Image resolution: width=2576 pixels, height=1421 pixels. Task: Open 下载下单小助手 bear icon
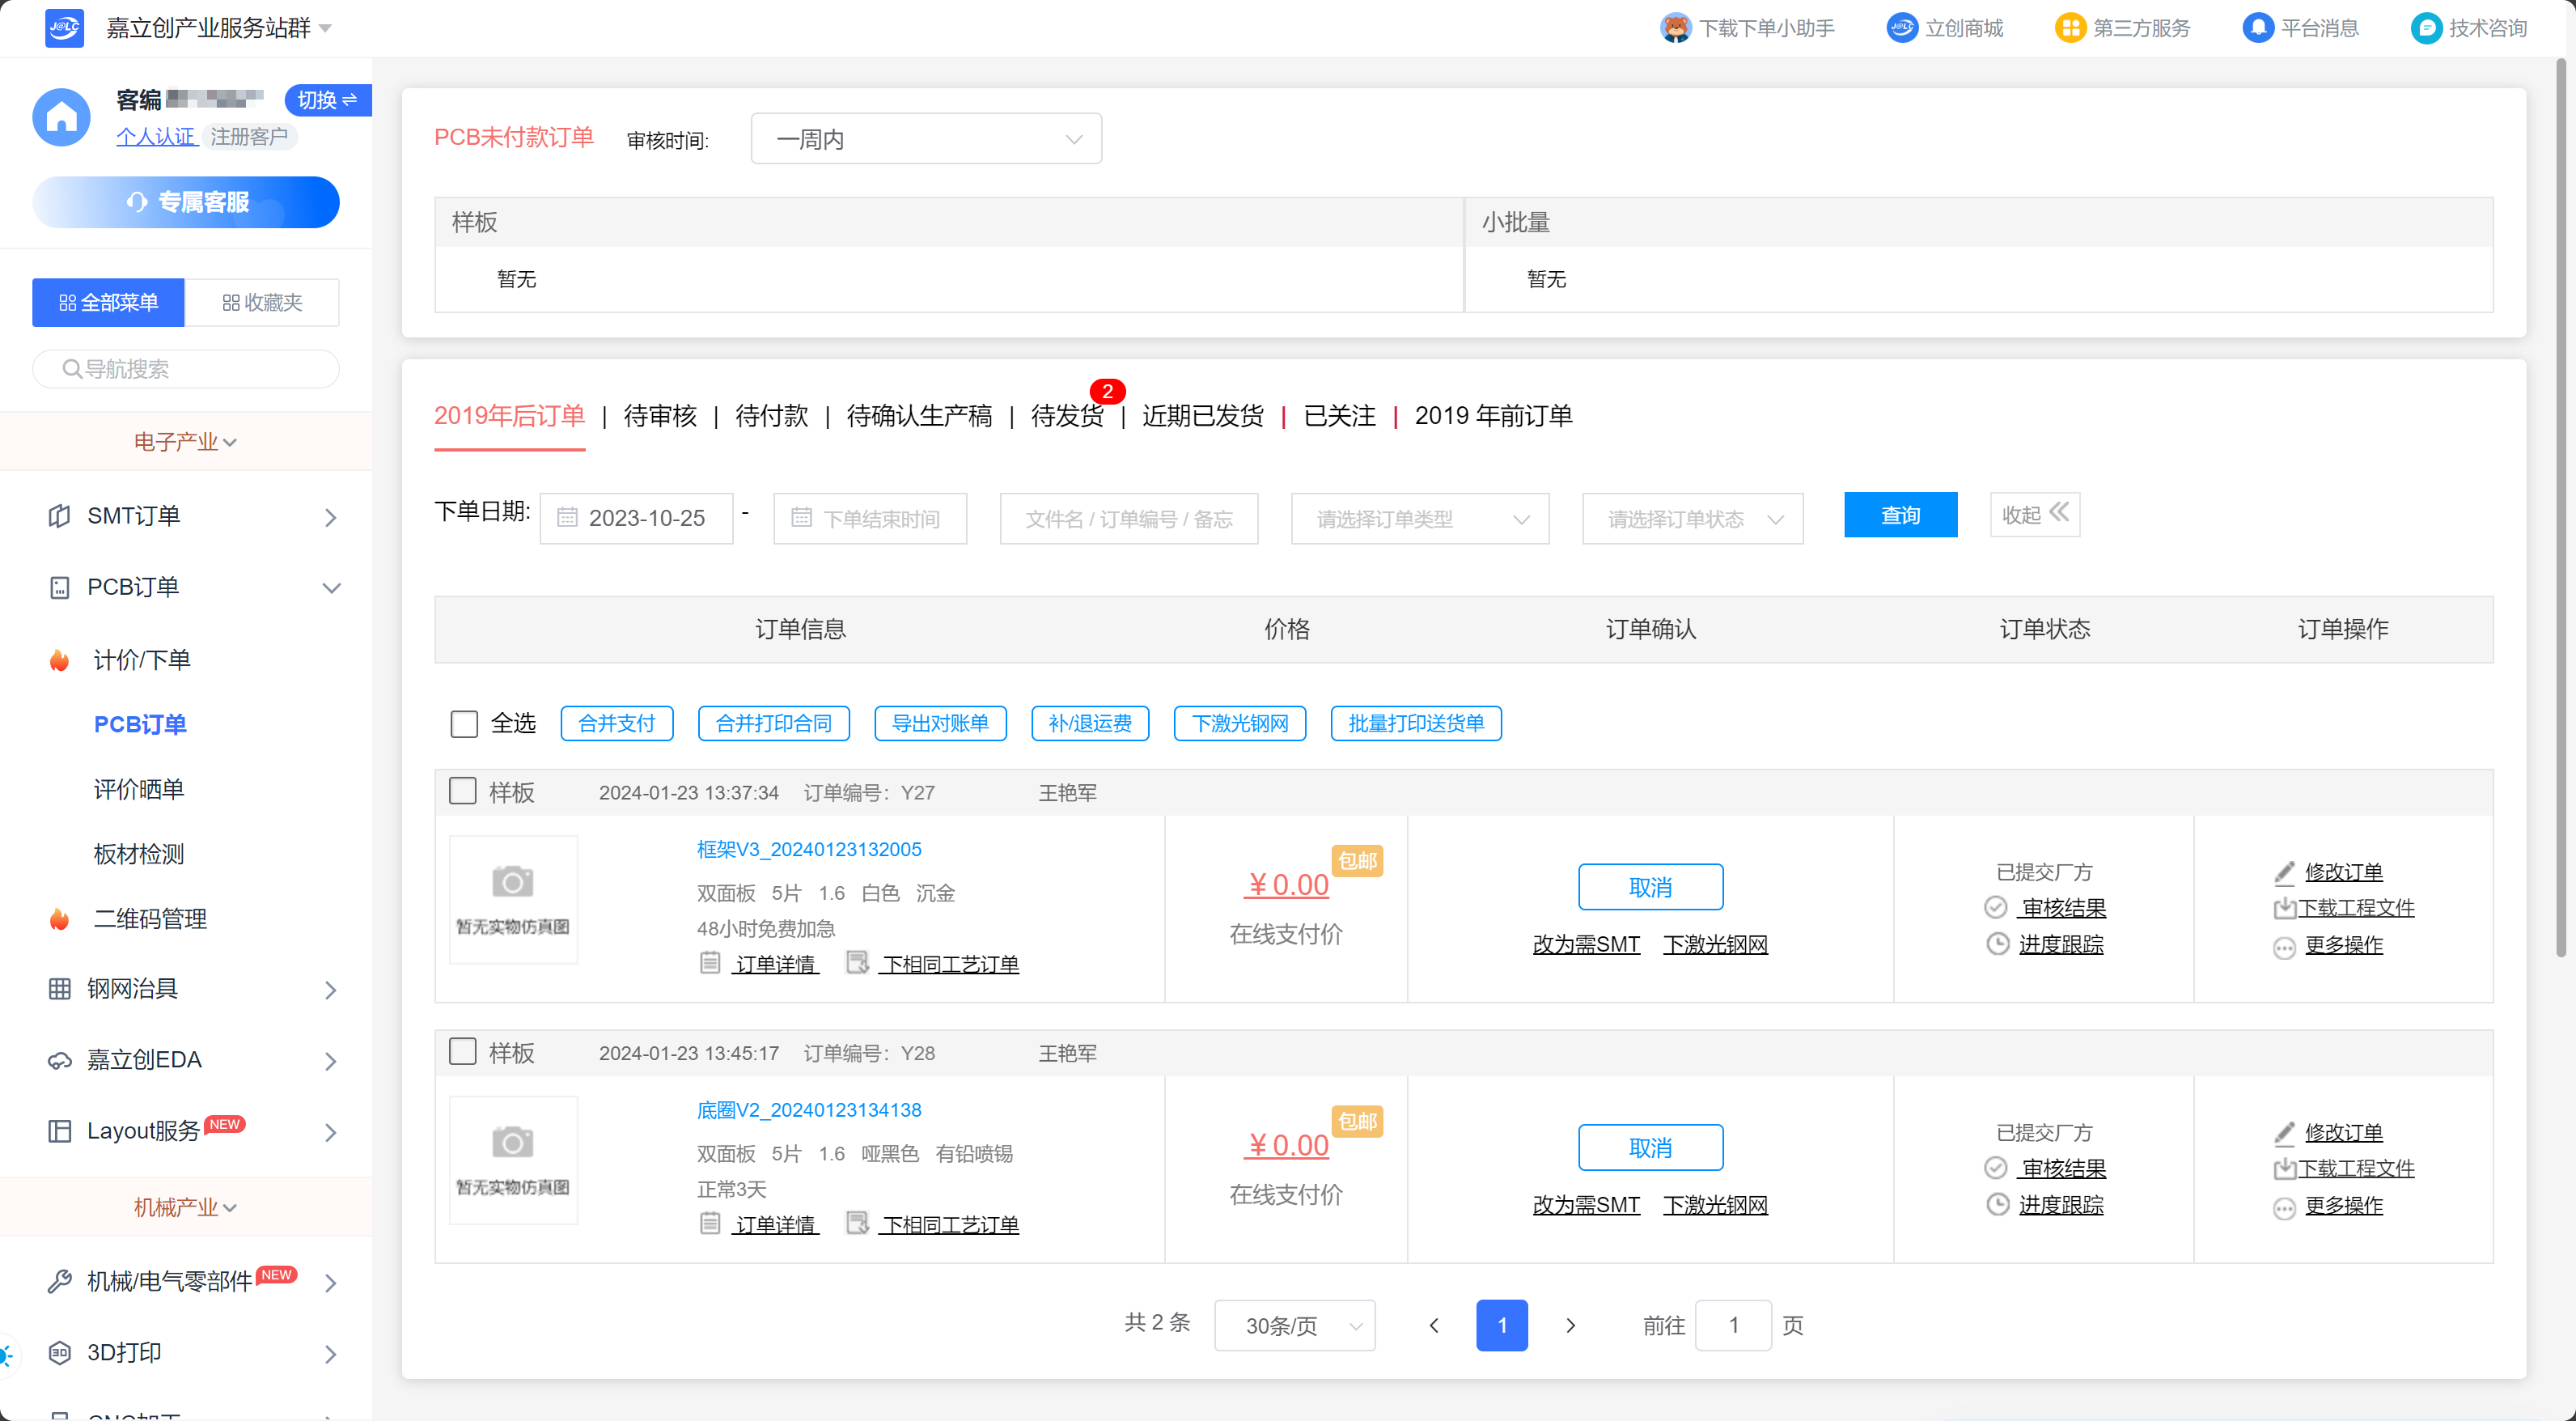[1675, 28]
